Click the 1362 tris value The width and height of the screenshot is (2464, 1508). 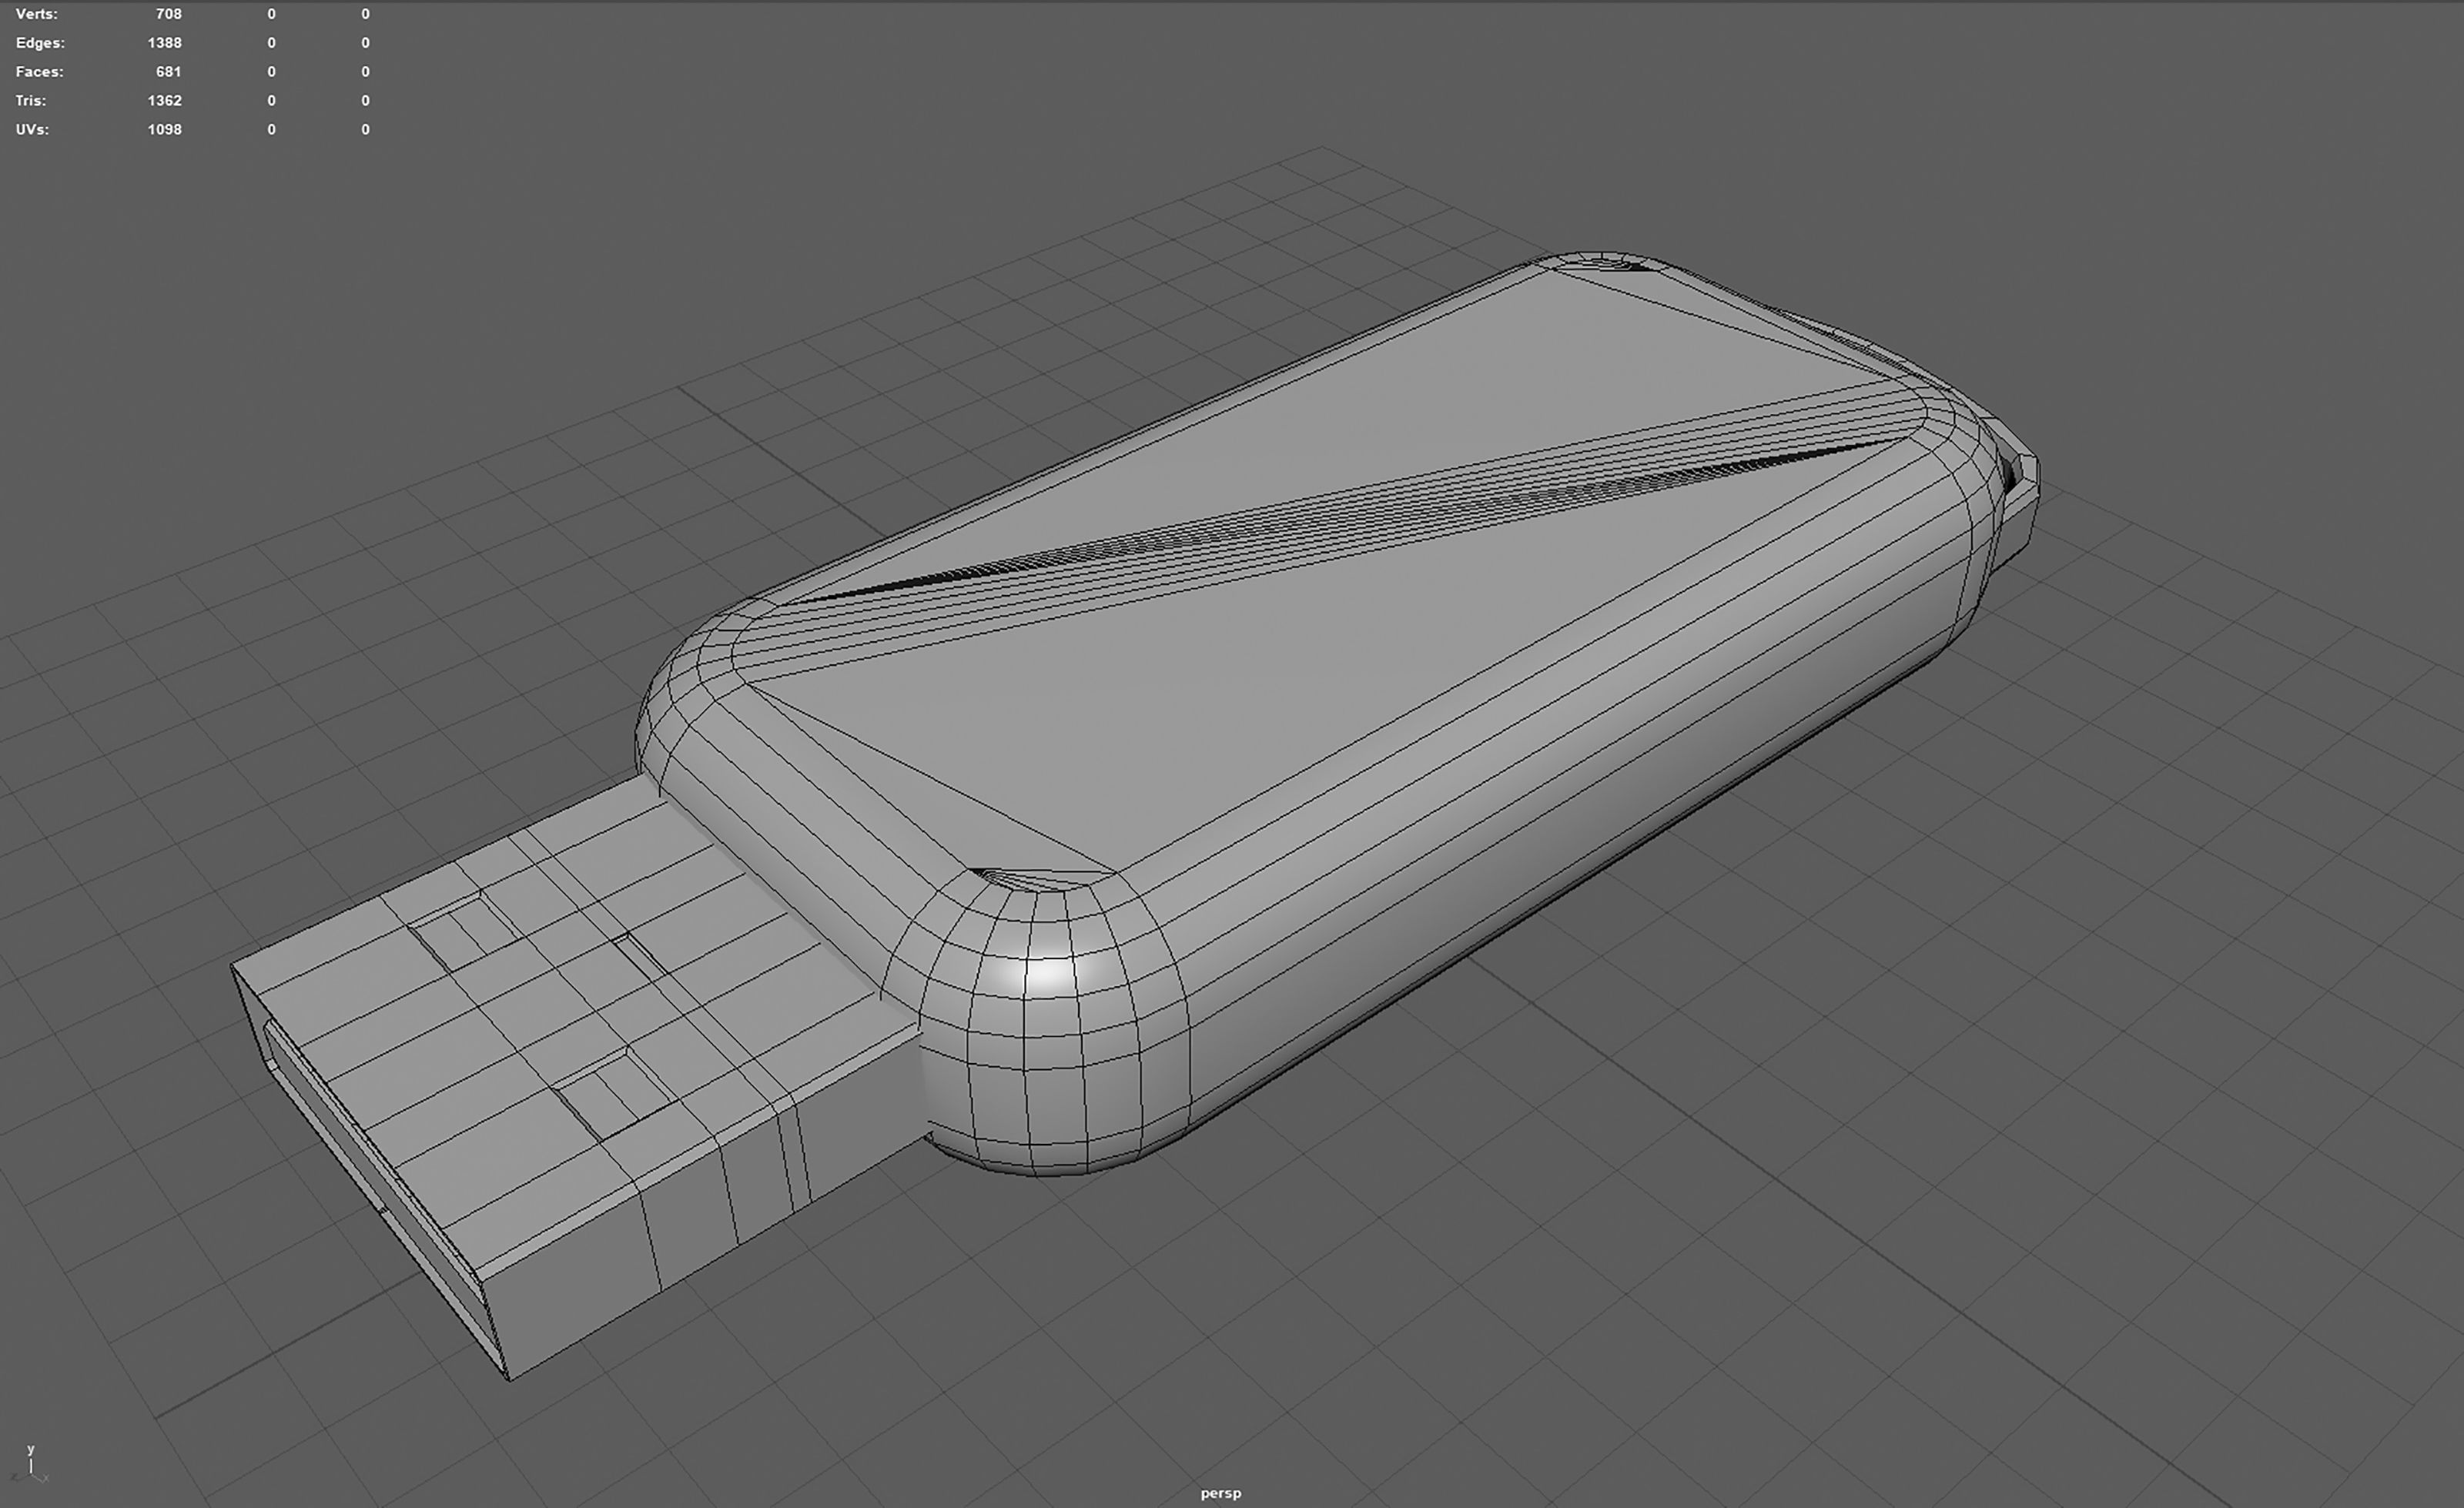(164, 101)
